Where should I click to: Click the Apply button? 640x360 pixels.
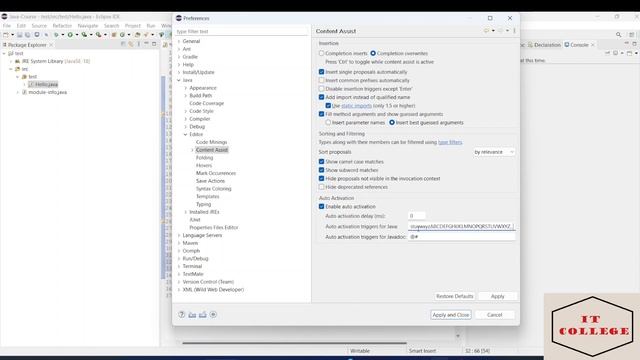coord(498,296)
